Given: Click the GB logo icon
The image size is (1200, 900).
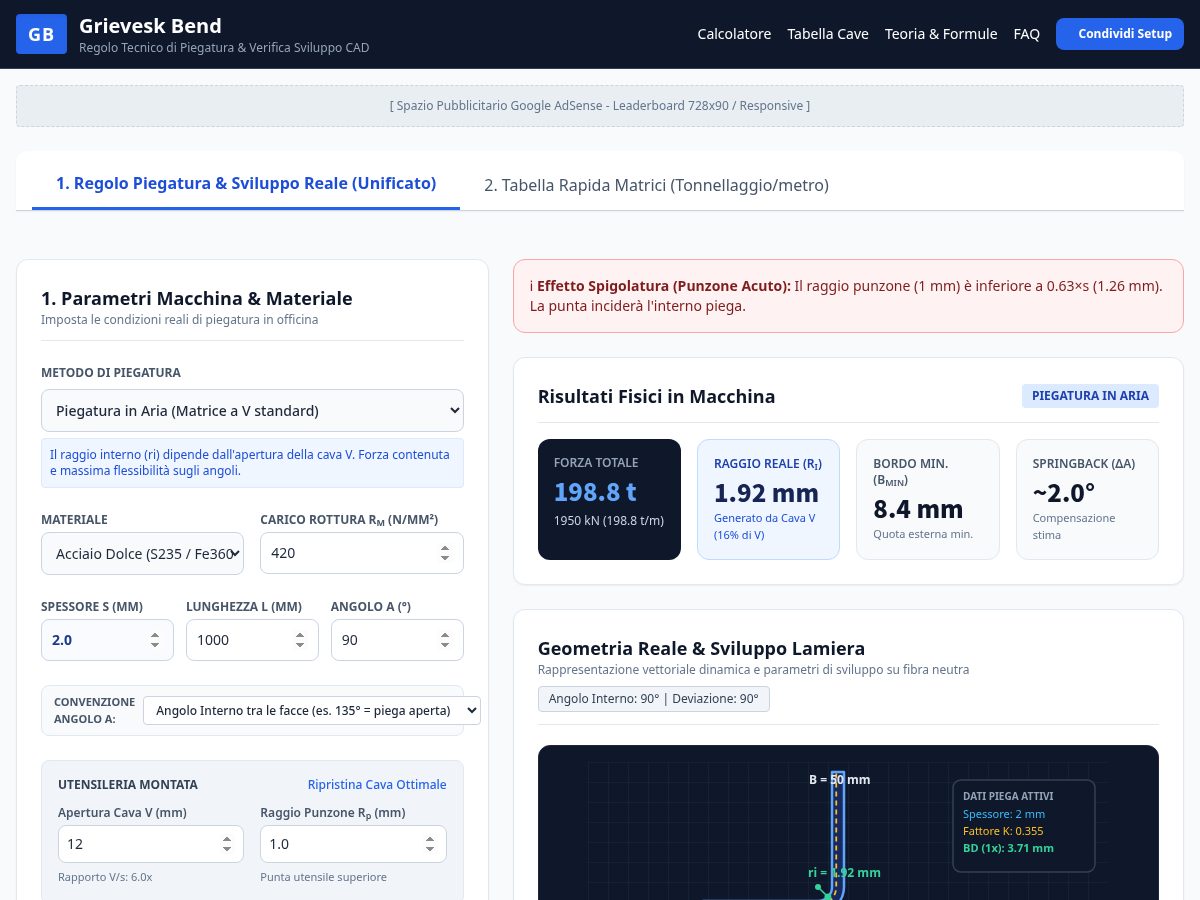Looking at the screenshot, I should [x=41, y=34].
